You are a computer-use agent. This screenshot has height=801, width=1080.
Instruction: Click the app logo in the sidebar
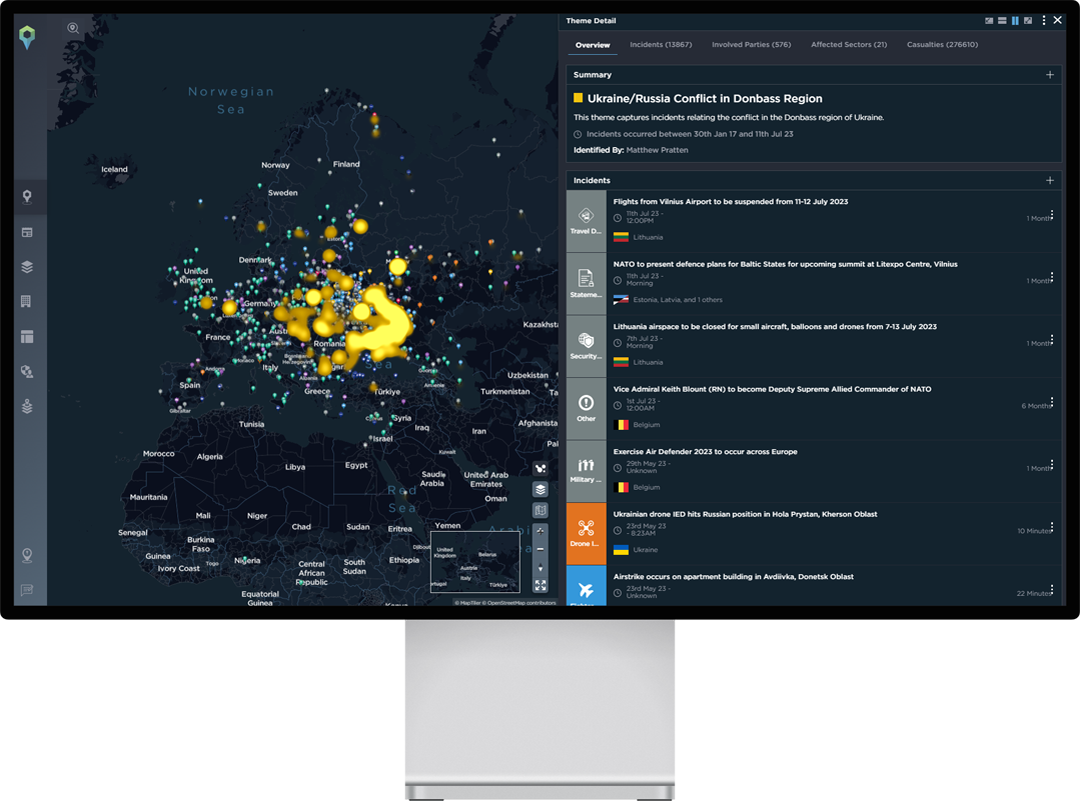coord(27,37)
